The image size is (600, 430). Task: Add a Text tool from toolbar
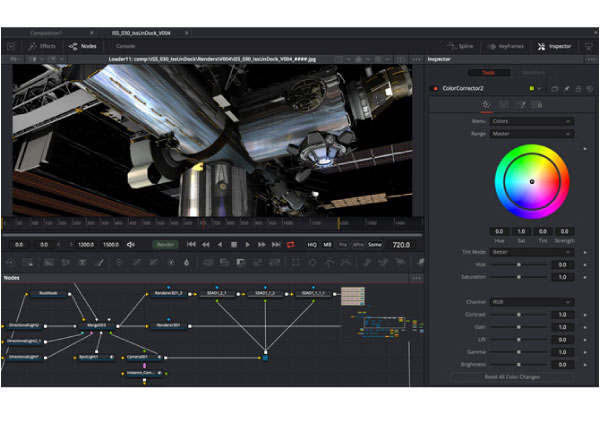[x=82, y=262]
